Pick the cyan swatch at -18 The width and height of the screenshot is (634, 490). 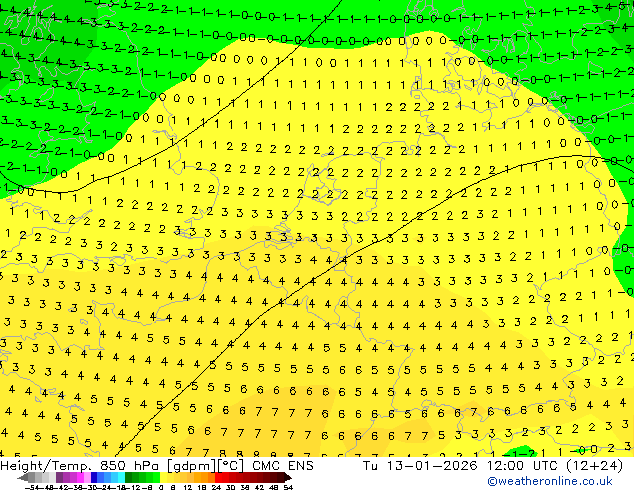click(121, 477)
